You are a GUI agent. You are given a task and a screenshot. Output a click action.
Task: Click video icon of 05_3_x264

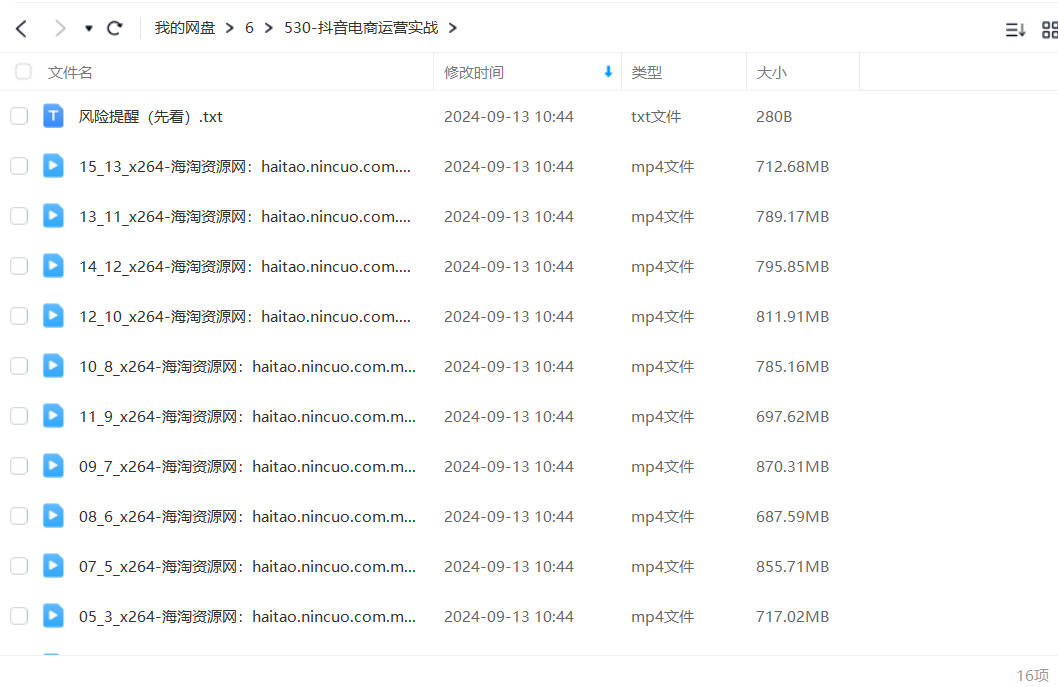pyautogui.click(x=53, y=615)
